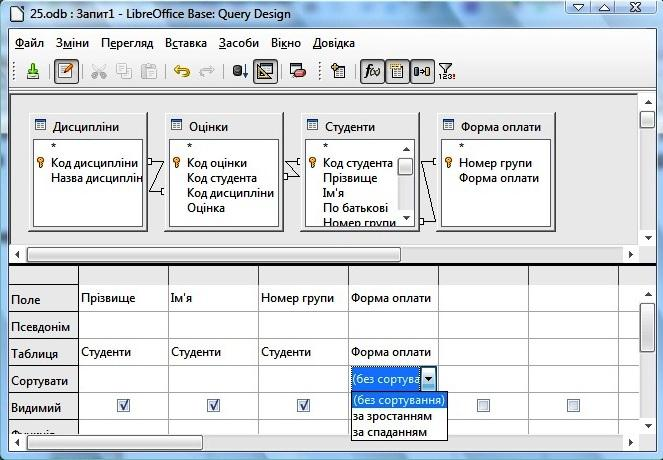Click the Paste clipboard icon
The image size is (663, 460).
[148, 71]
